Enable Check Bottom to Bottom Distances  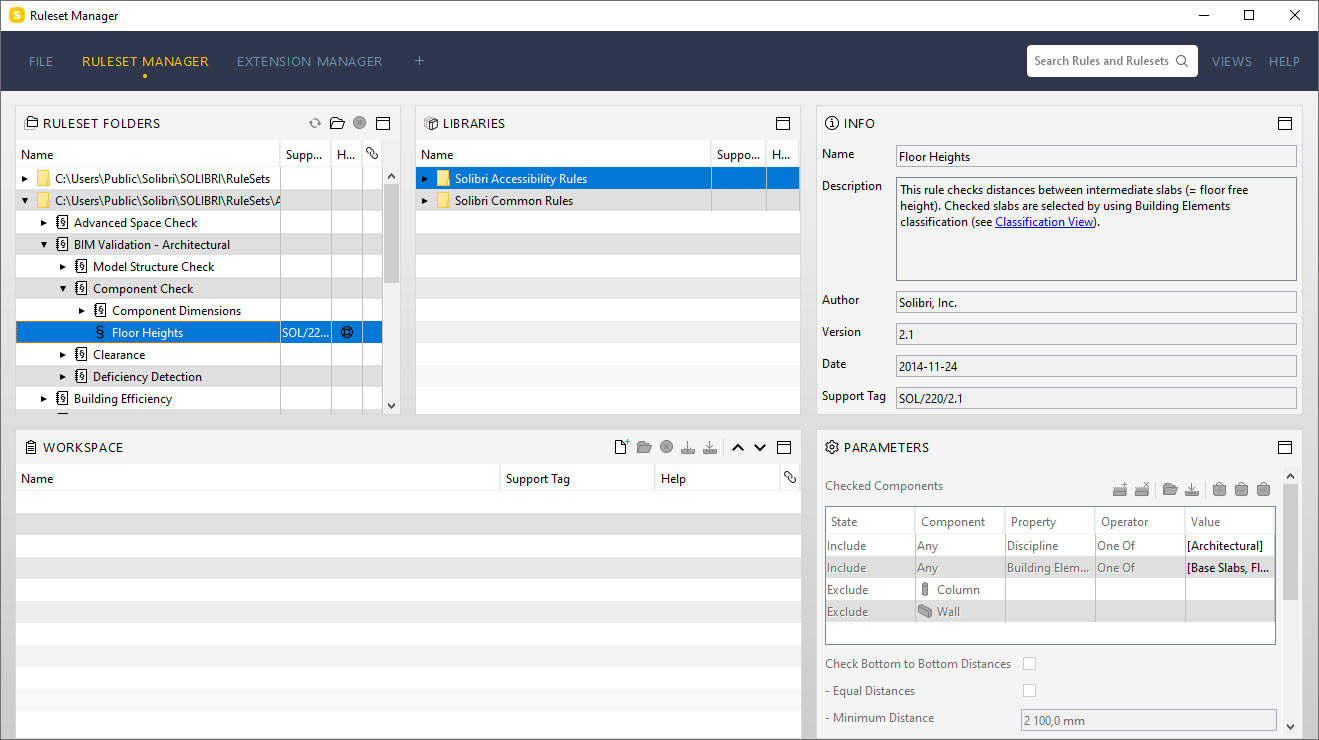coord(1029,664)
